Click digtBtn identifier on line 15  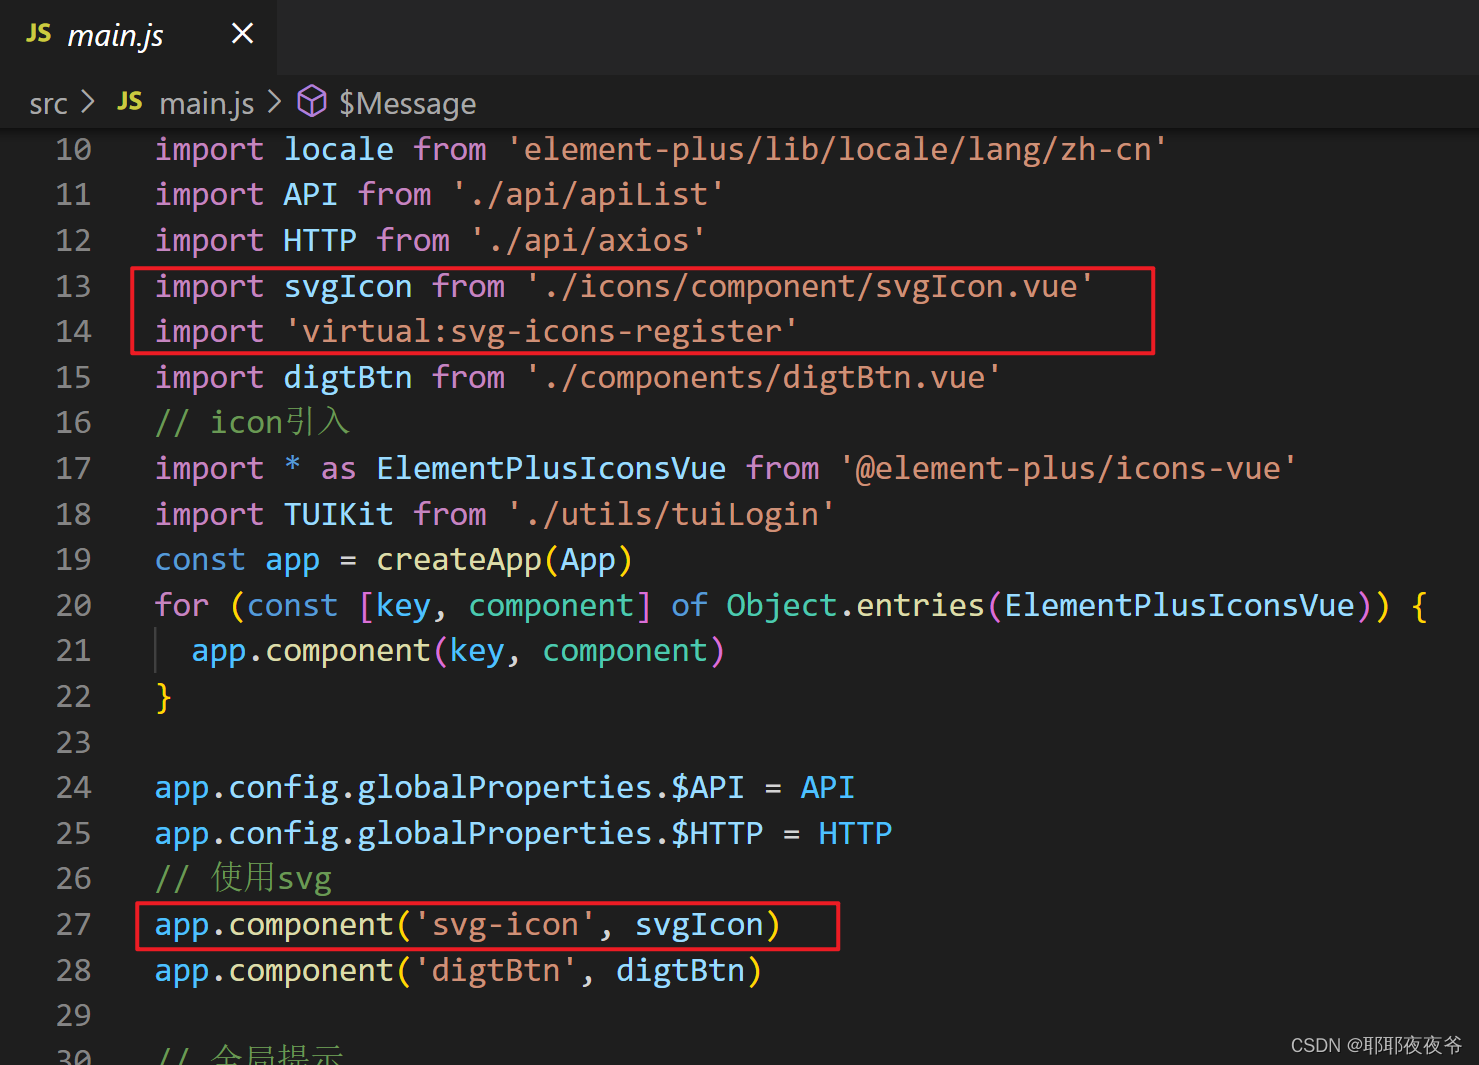click(x=348, y=378)
